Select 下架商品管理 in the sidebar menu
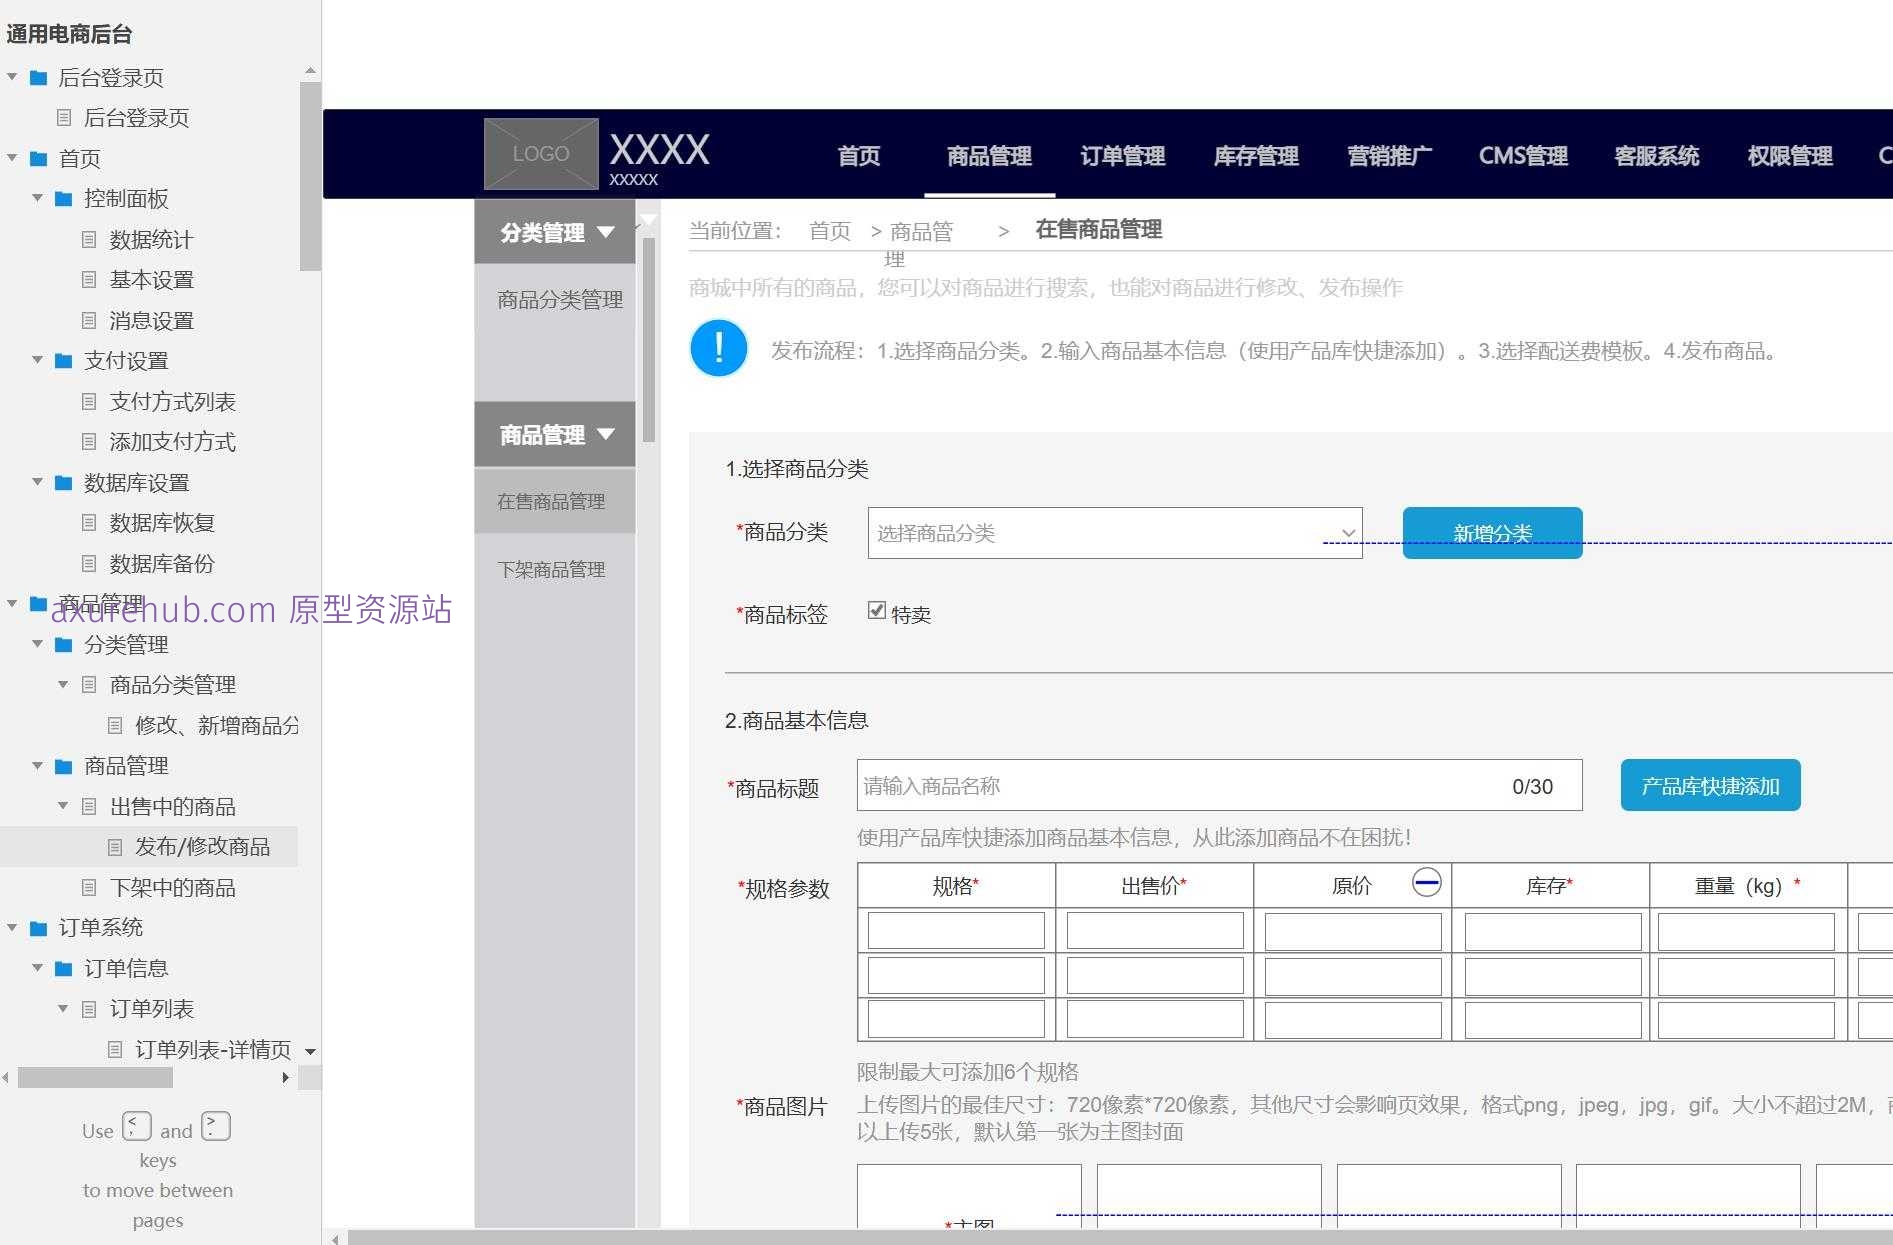Screen dimensions: 1893x1245 [551, 570]
